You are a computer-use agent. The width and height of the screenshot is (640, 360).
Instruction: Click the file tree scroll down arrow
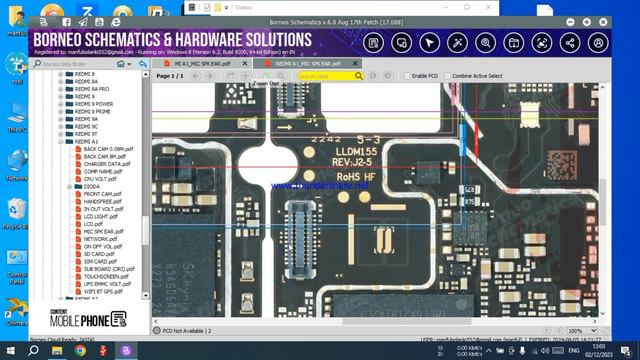145,295
